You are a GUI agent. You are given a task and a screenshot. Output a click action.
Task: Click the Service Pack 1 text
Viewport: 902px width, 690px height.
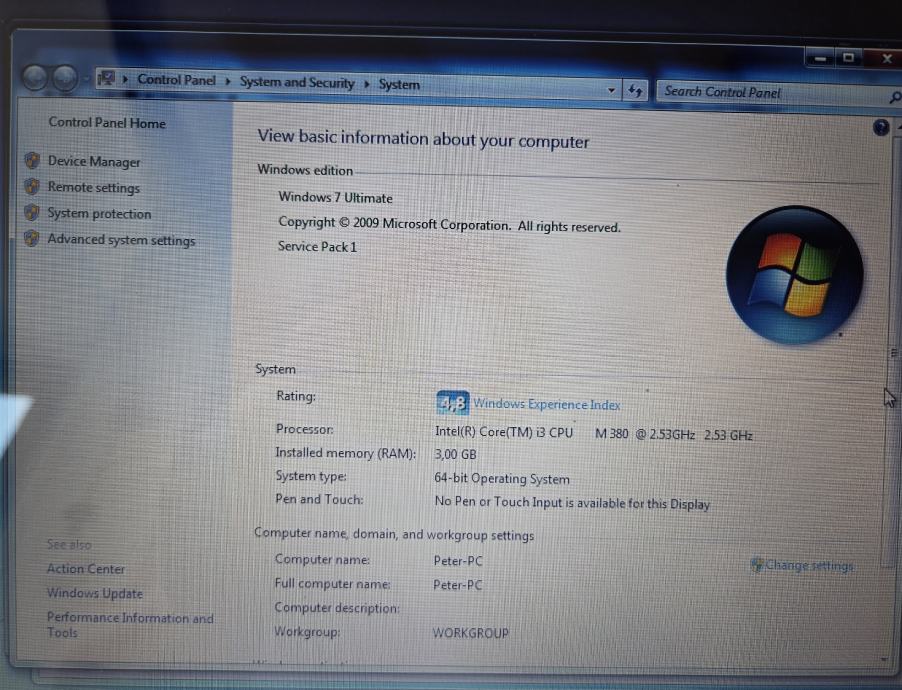(x=318, y=247)
